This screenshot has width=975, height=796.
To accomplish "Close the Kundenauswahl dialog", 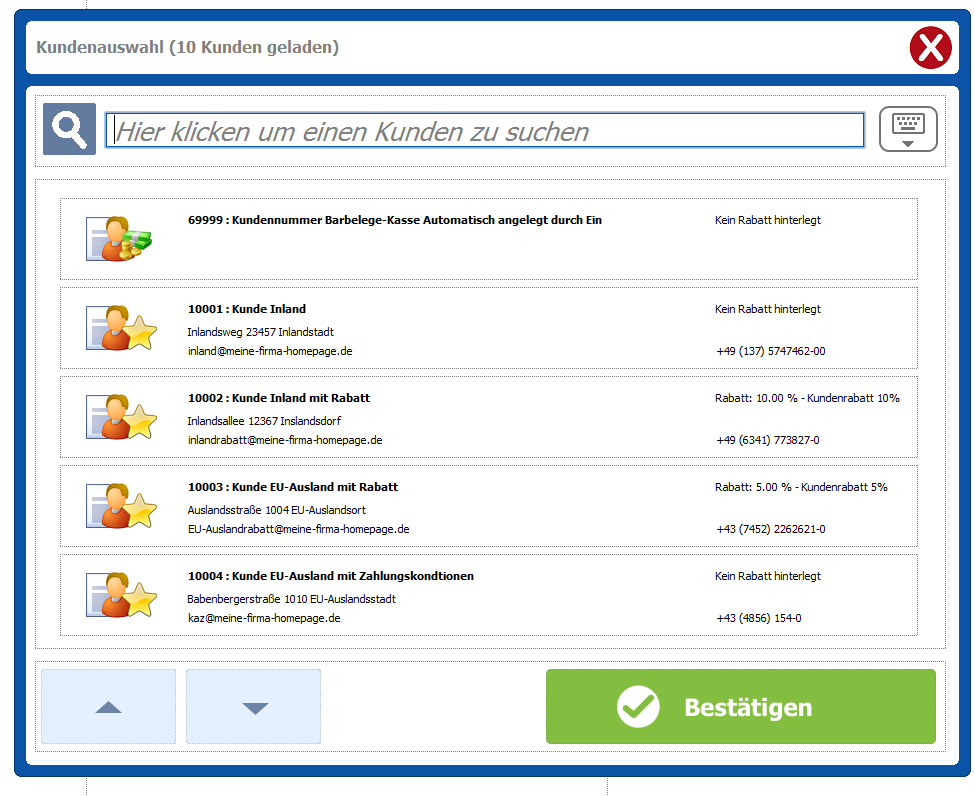I will [x=930, y=48].
